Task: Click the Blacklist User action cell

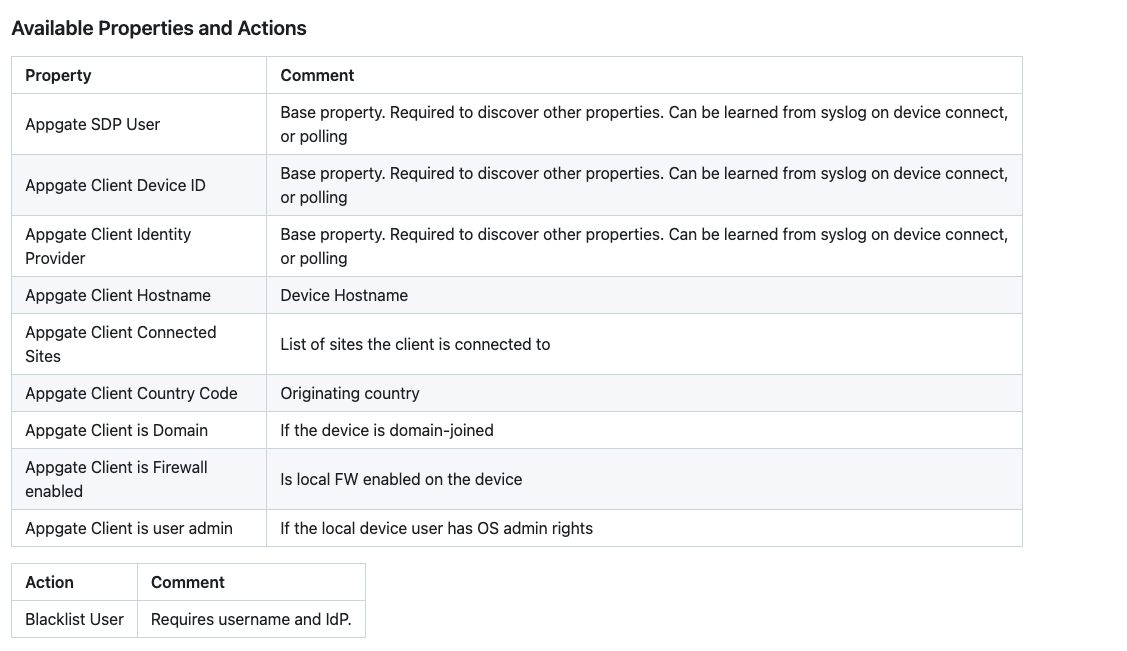Action: click(x=74, y=619)
